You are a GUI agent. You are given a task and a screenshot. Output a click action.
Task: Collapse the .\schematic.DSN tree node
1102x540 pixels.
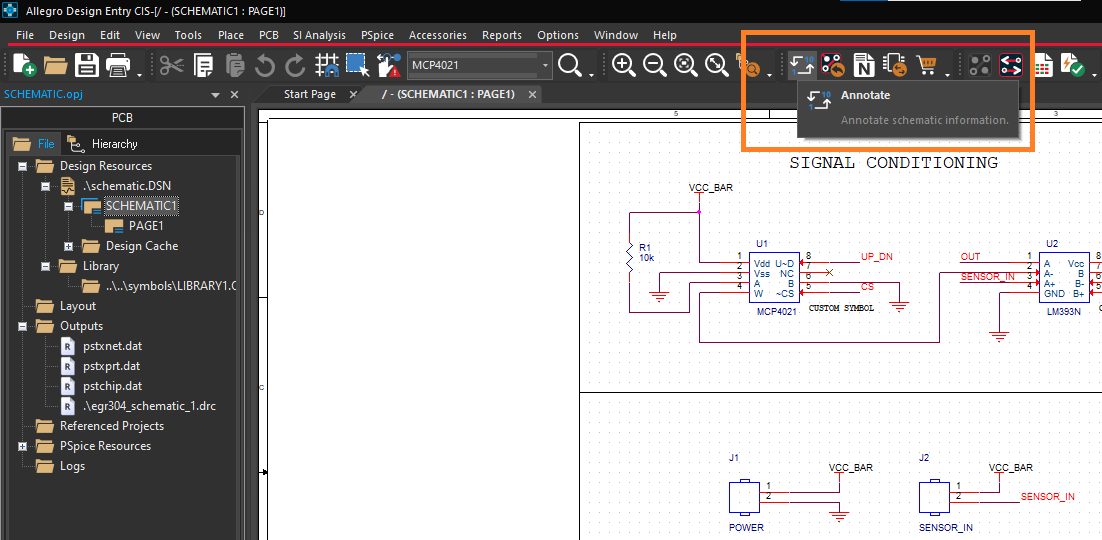pos(46,186)
